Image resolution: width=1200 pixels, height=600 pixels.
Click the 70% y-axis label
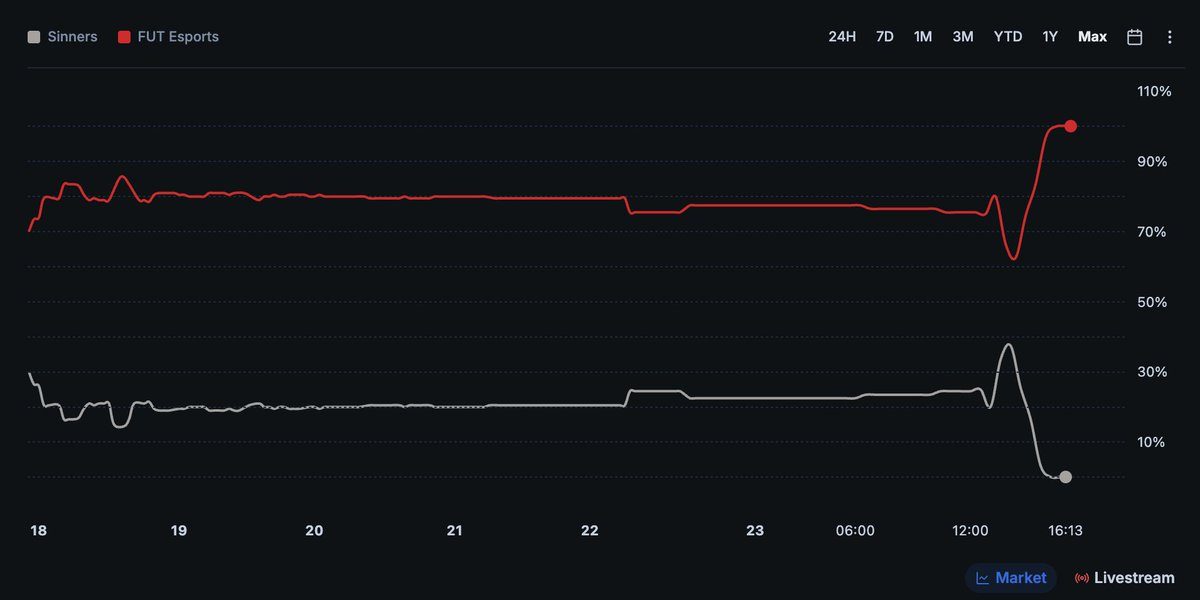click(x=1152, y=231)
